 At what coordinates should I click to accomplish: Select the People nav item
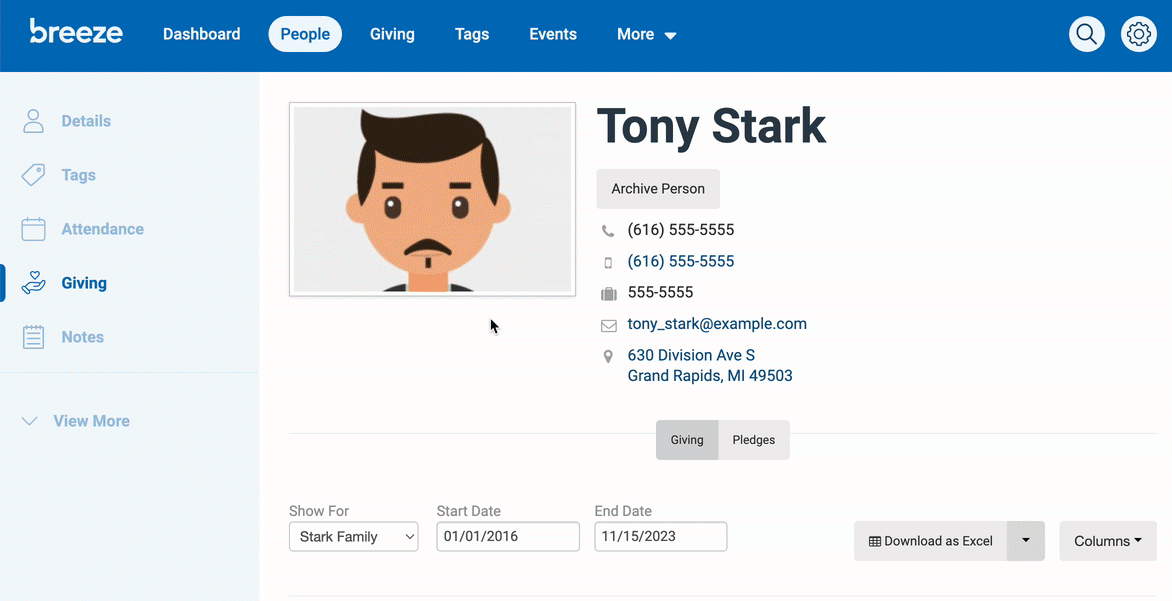pyautogui.click(x=305, y=34)
